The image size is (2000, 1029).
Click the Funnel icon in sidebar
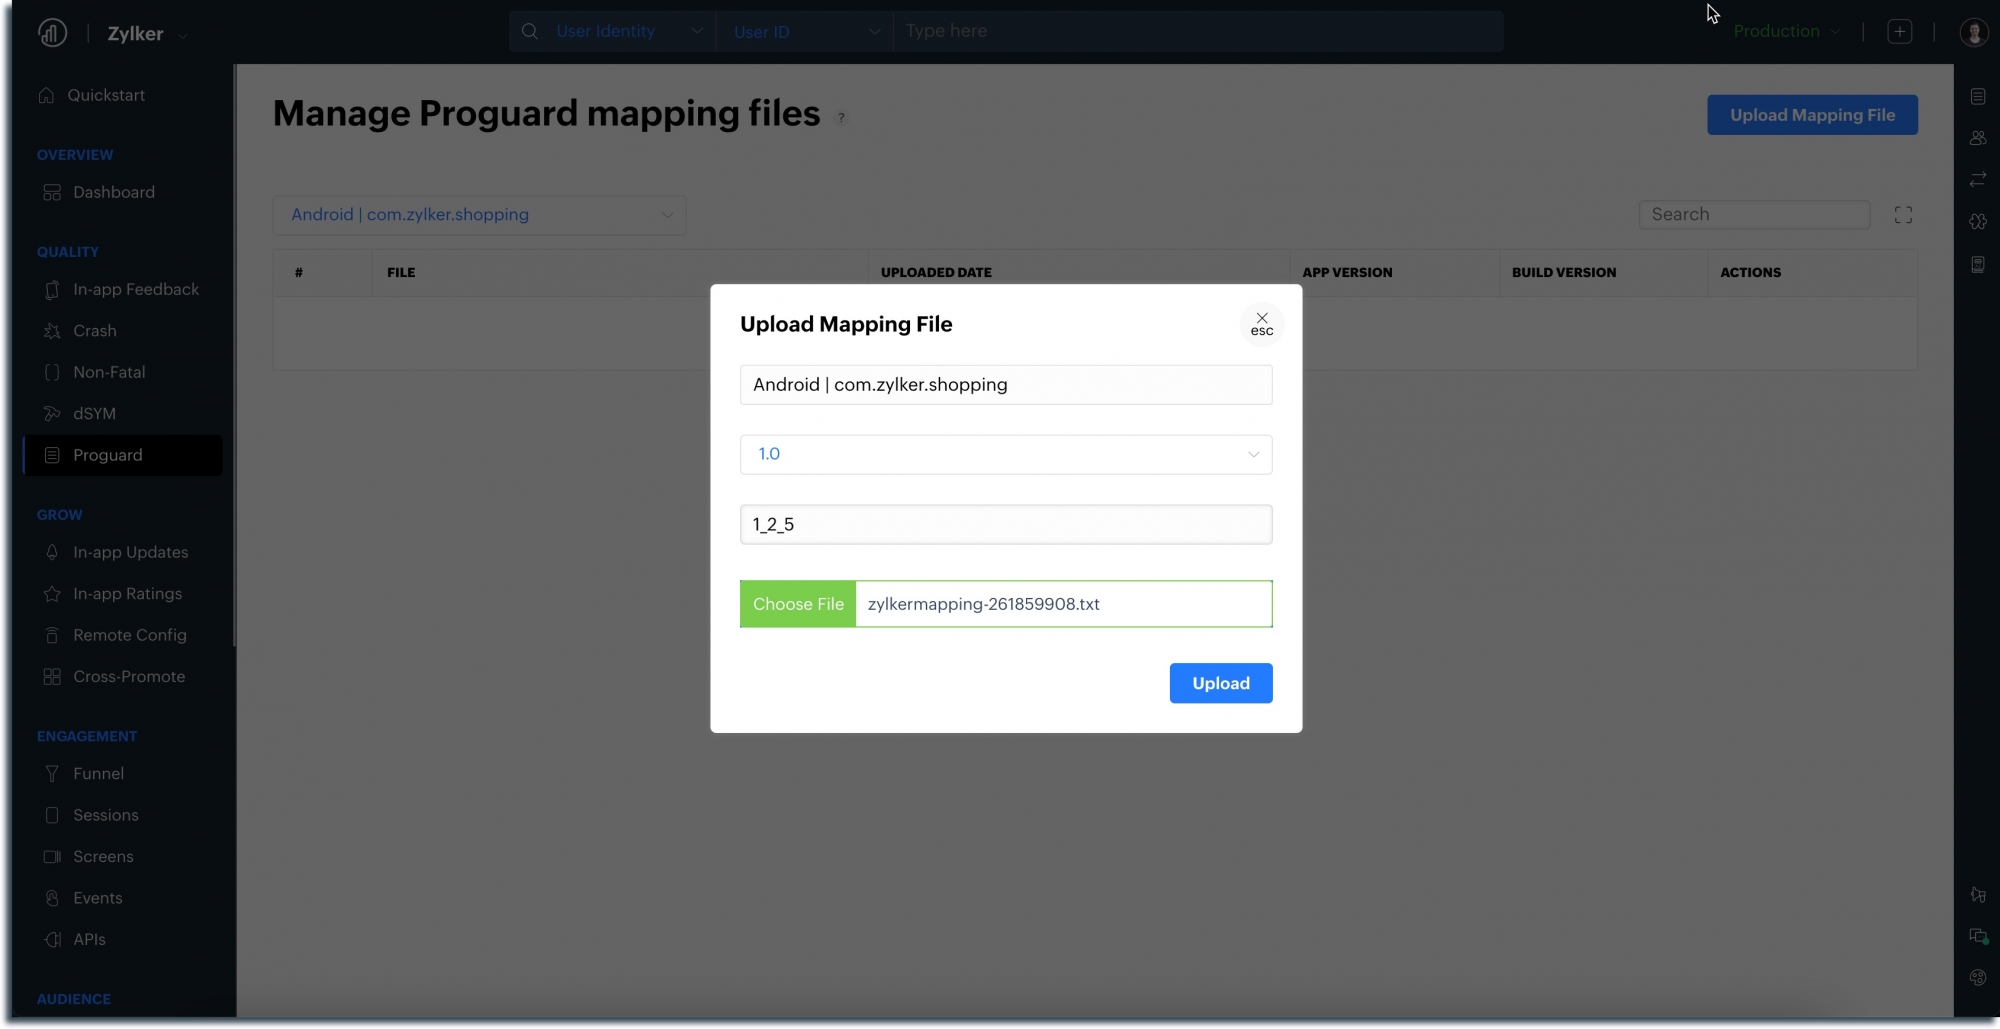coord(52,774)
